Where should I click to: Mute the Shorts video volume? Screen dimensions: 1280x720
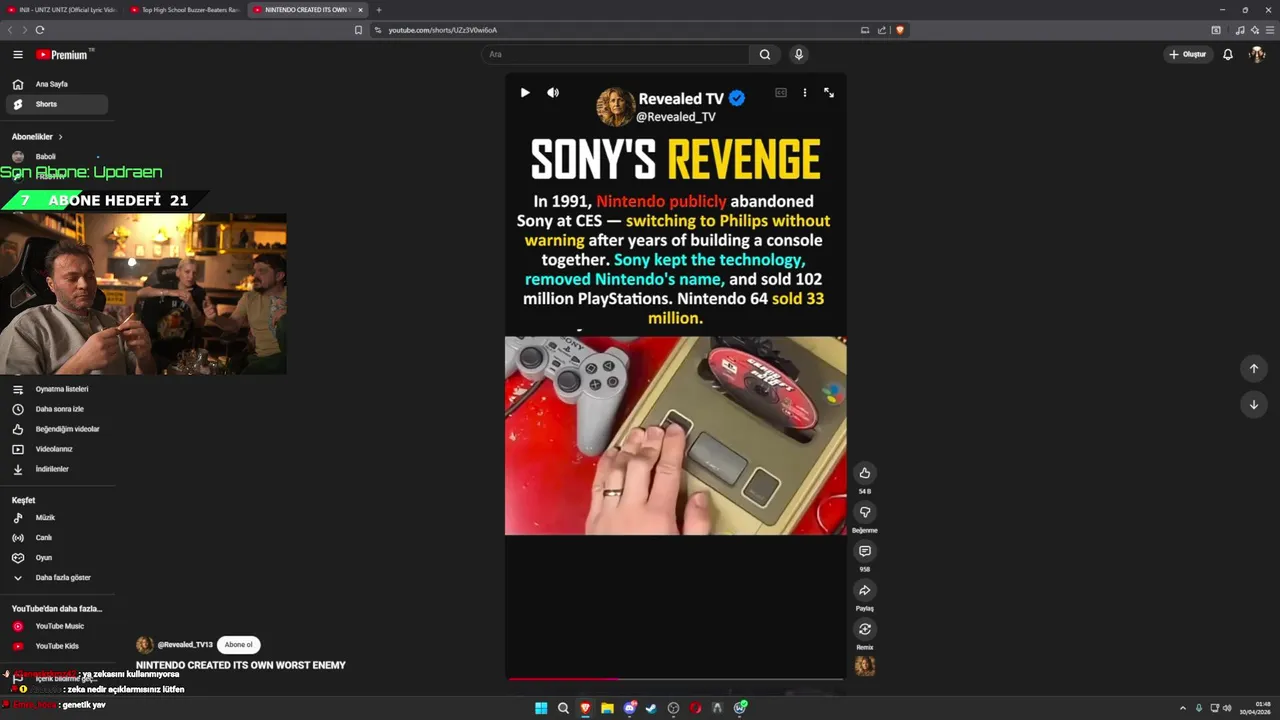point(553,93)
